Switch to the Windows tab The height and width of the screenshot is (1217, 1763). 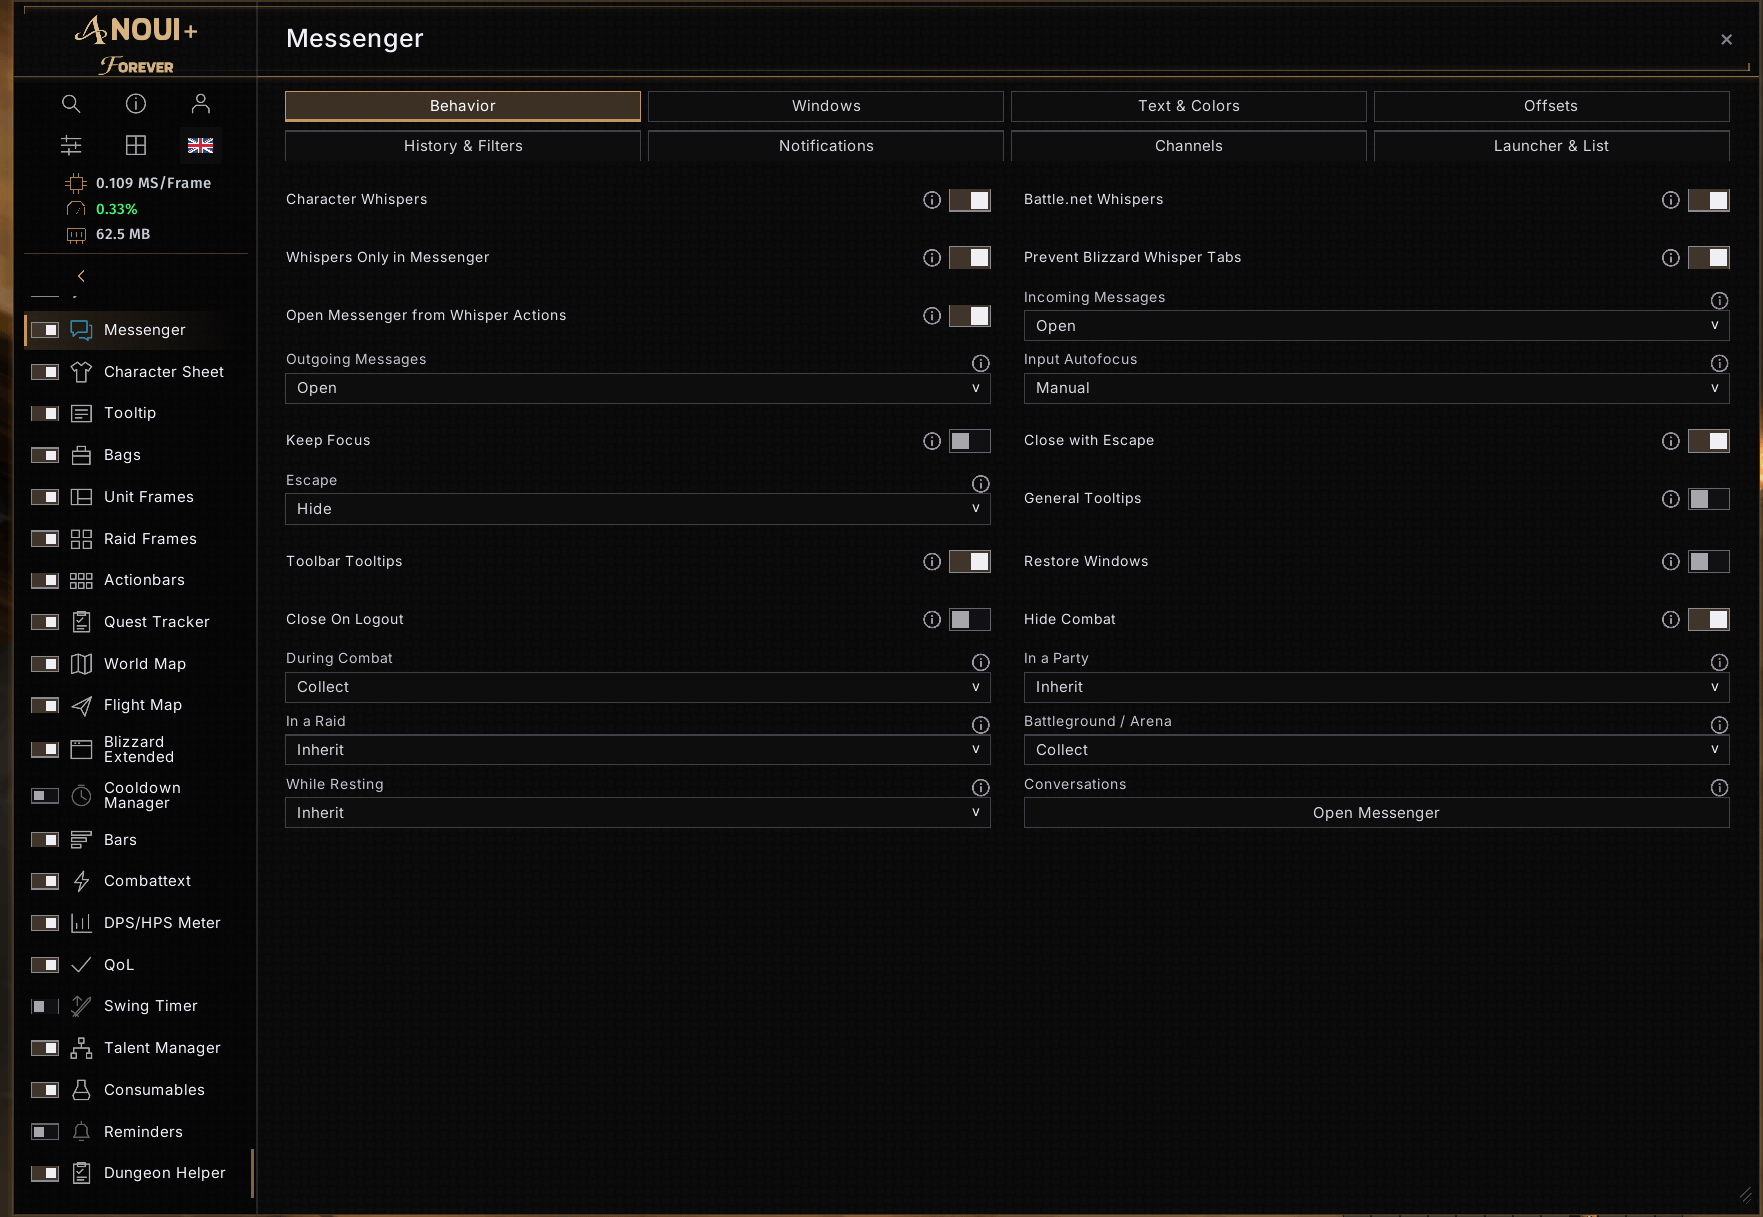pyautogui.click(x=826, y=106)
